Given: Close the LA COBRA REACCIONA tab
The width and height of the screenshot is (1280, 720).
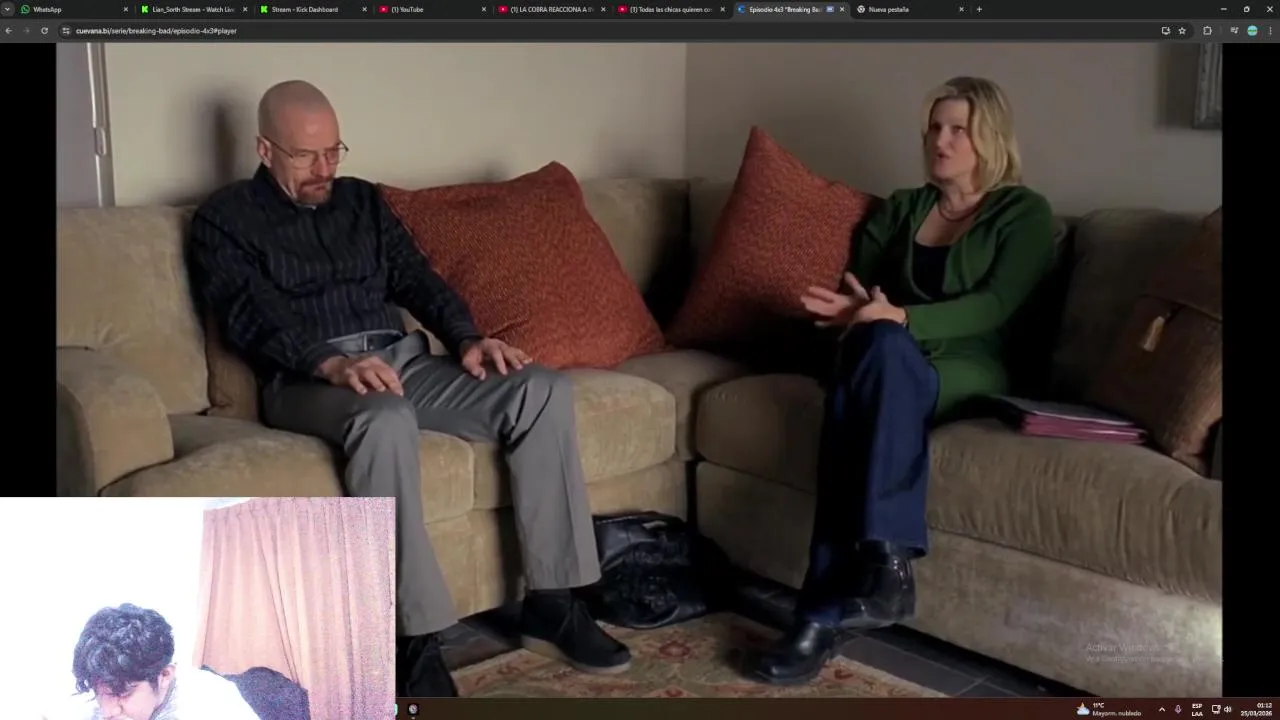Looking at the screenshot, I should tap(603, 9).
